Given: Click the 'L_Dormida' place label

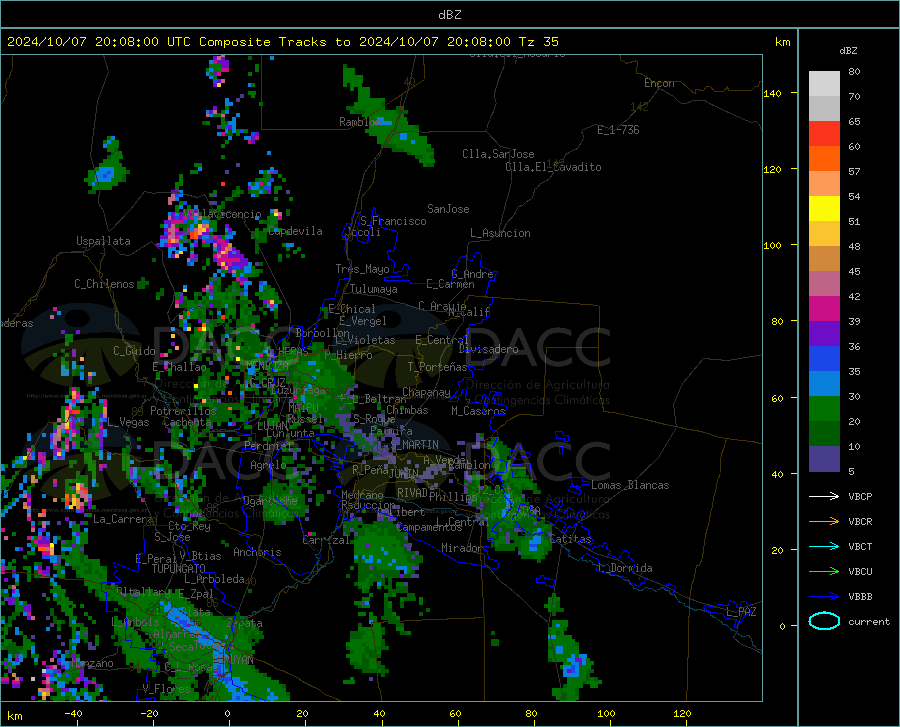Looking at the screenshot, I should click(x=625, y=568).
